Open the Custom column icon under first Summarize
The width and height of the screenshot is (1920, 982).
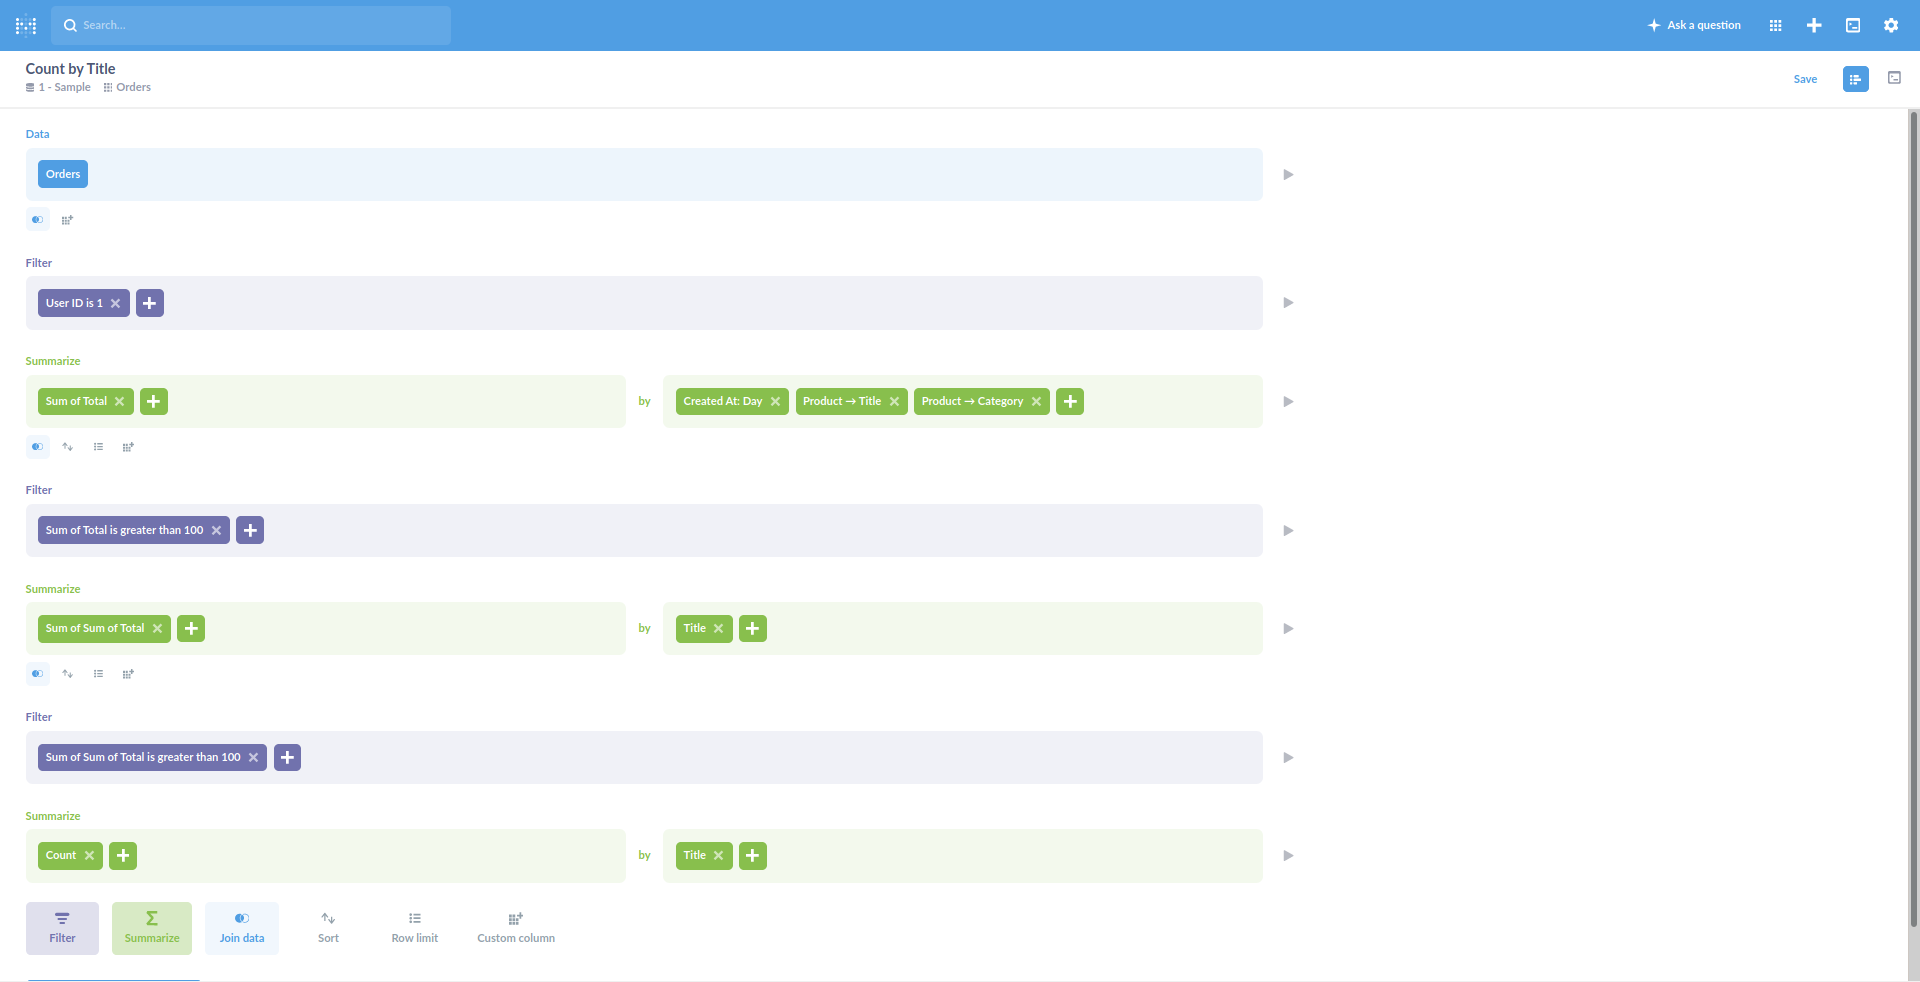click(x=128, y=447)
